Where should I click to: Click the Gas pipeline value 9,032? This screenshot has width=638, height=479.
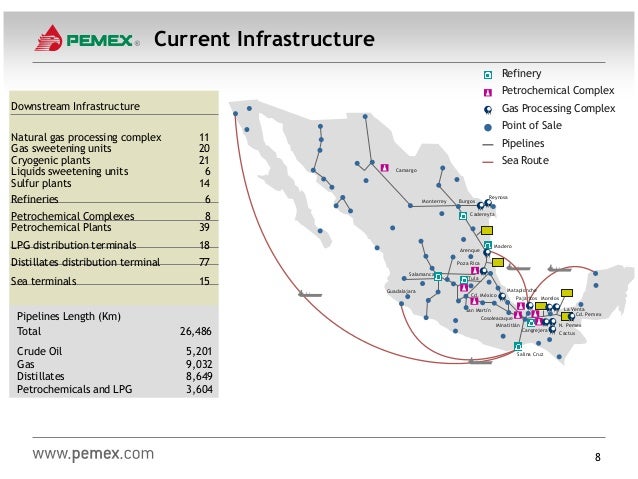point(199,364)
